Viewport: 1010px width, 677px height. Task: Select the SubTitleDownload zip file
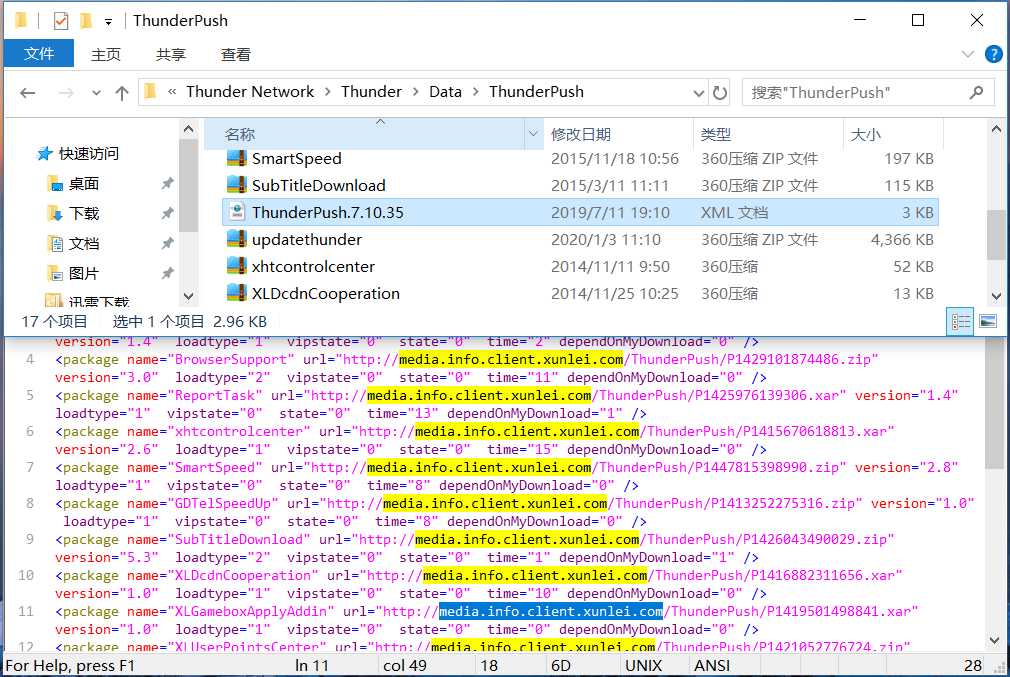(580, 186)
